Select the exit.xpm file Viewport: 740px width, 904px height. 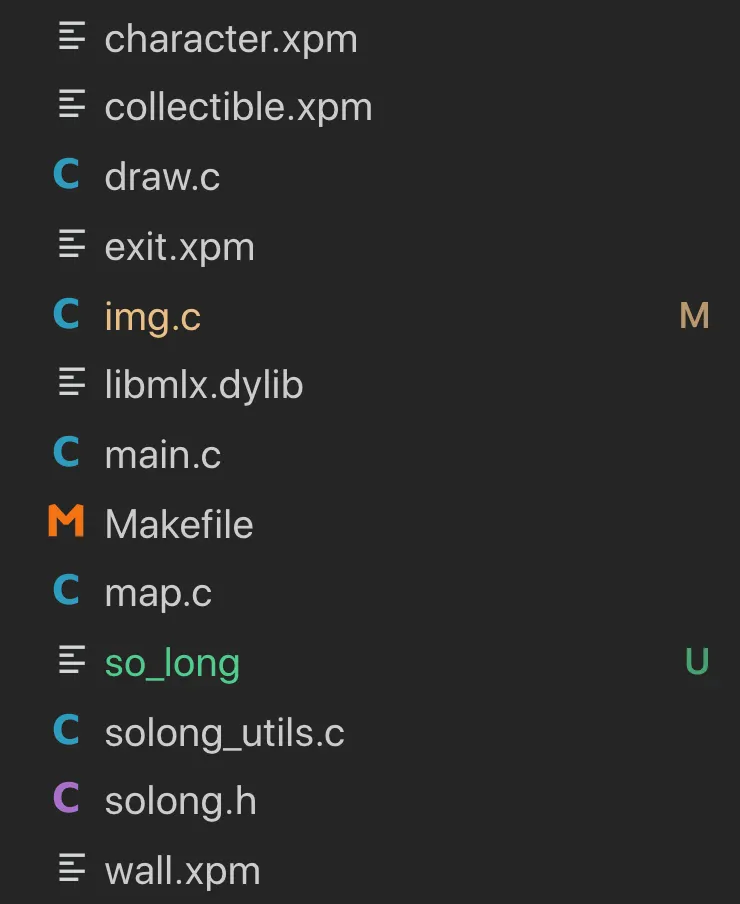[x=179, y=247]
